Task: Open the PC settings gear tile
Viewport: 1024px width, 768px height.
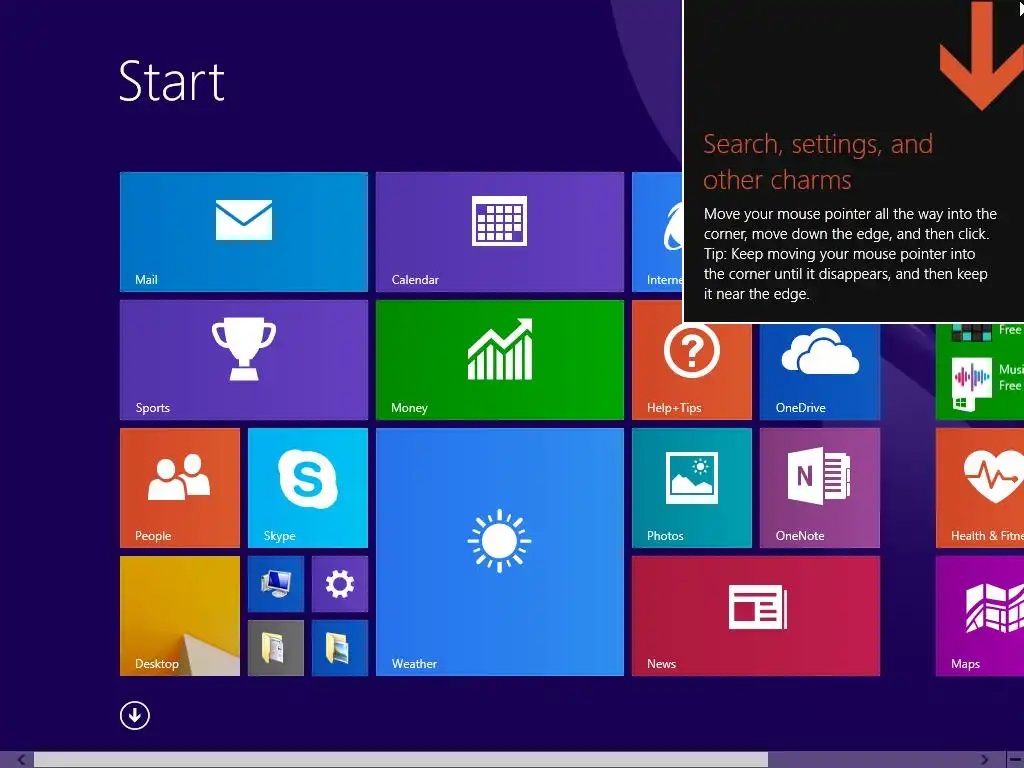Action: point(340,584)
